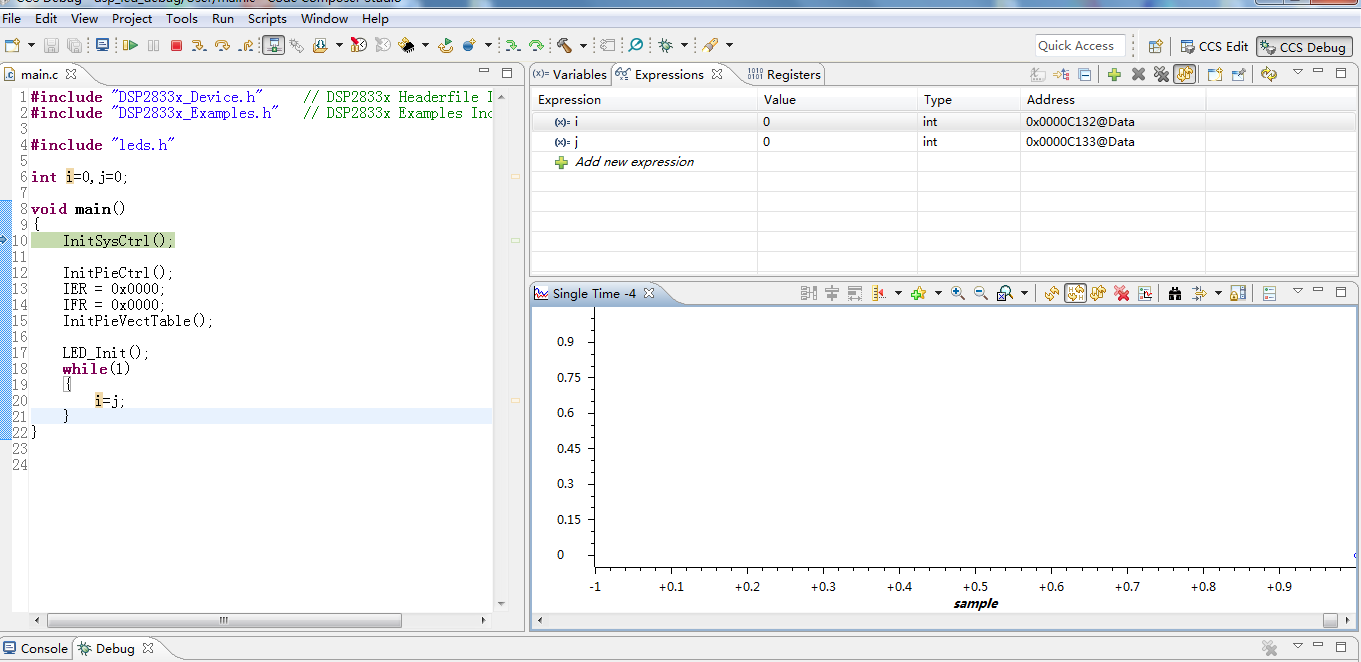1361x662 pixels.
Task: Open graph measurement marker dropdown arrow
Action: click(898, 293)
